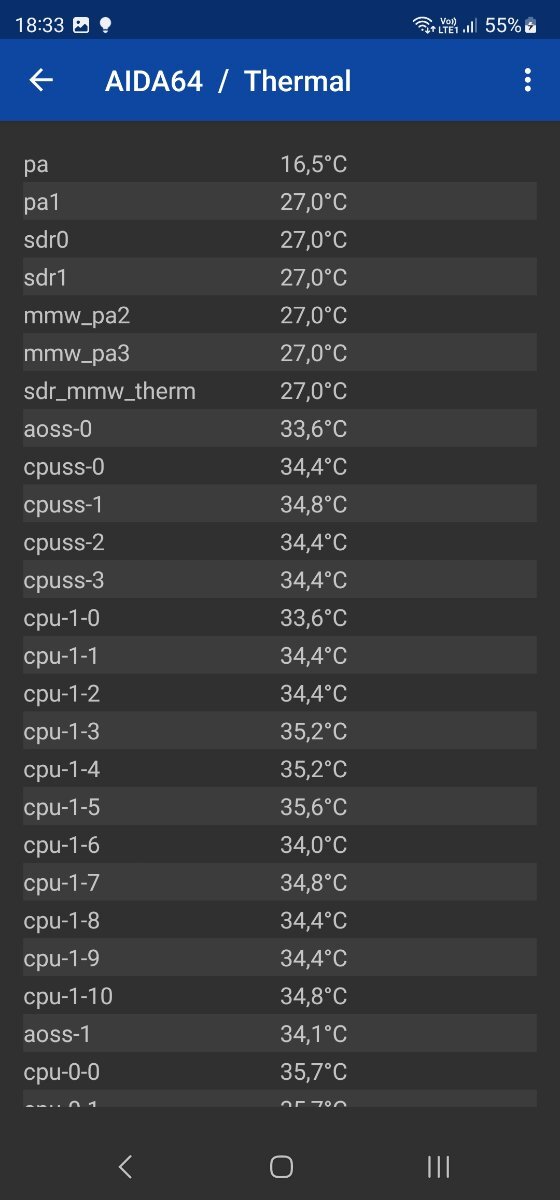The image size is (560, 1200).
Task: Select the mmw_pa3 sensor row
Action: (x=280, y=353)
